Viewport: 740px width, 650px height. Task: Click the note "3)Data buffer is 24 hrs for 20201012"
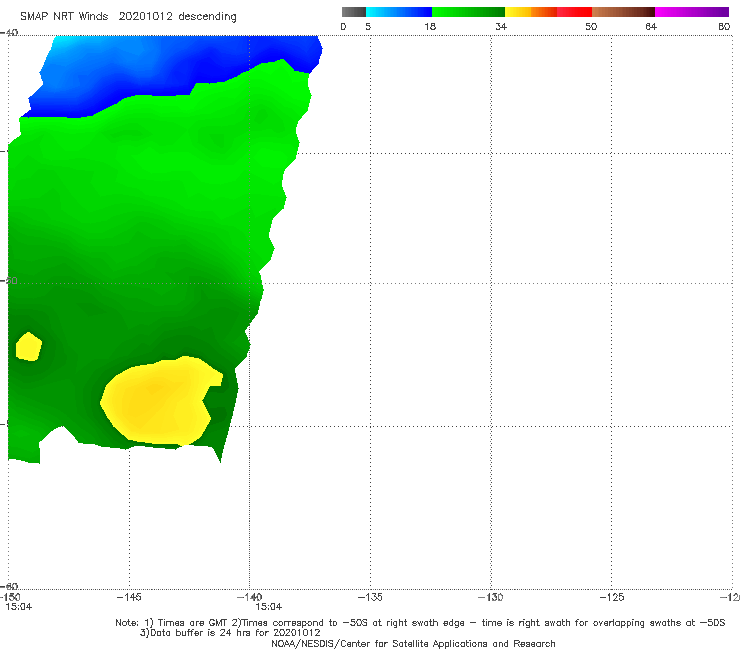click(230, 633)
